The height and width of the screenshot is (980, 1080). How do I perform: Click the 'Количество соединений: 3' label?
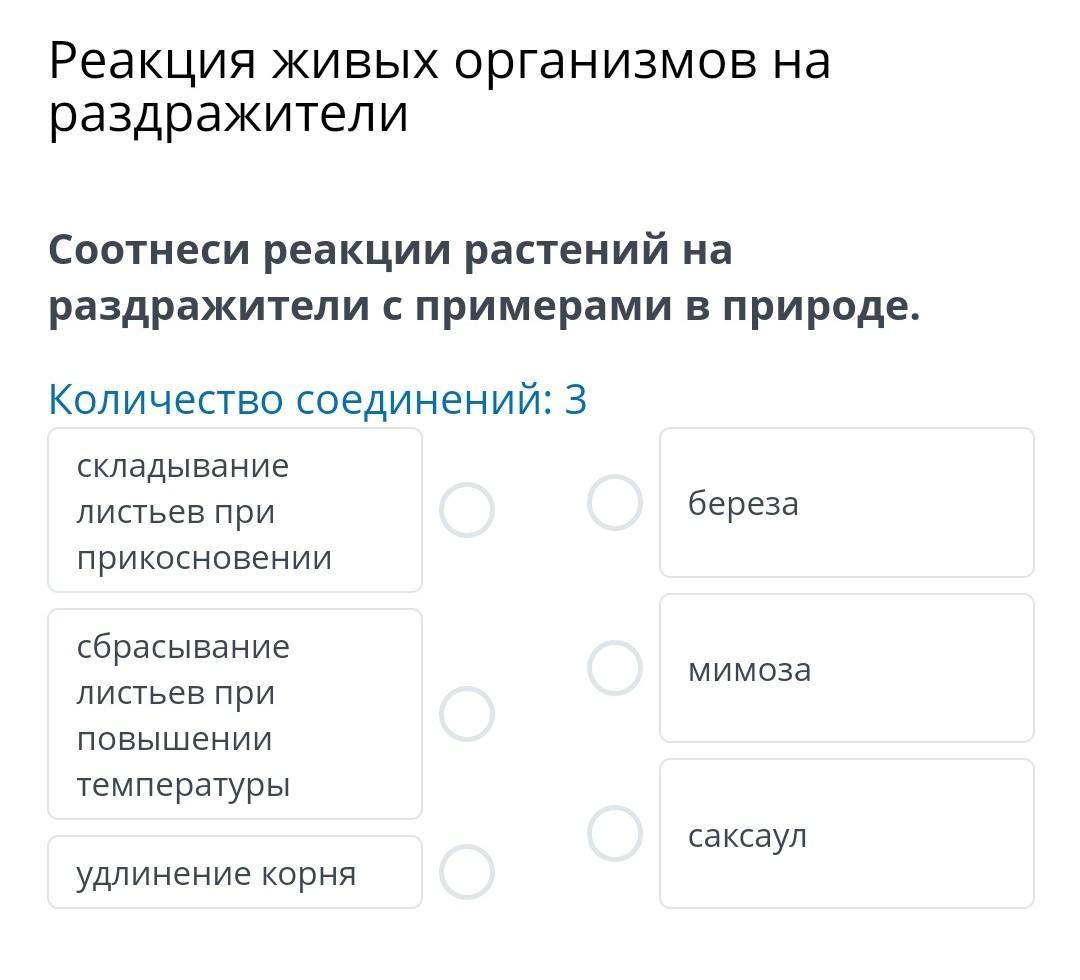point(316,399)
